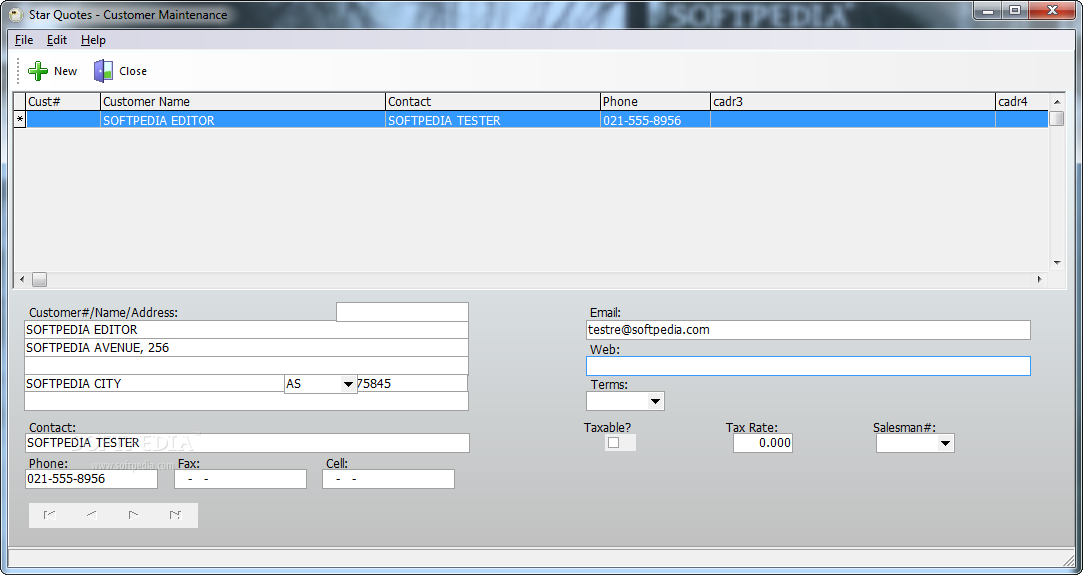Click the Phone column header
Viewport: 1083px width, 575px height.
pos(655,101)
